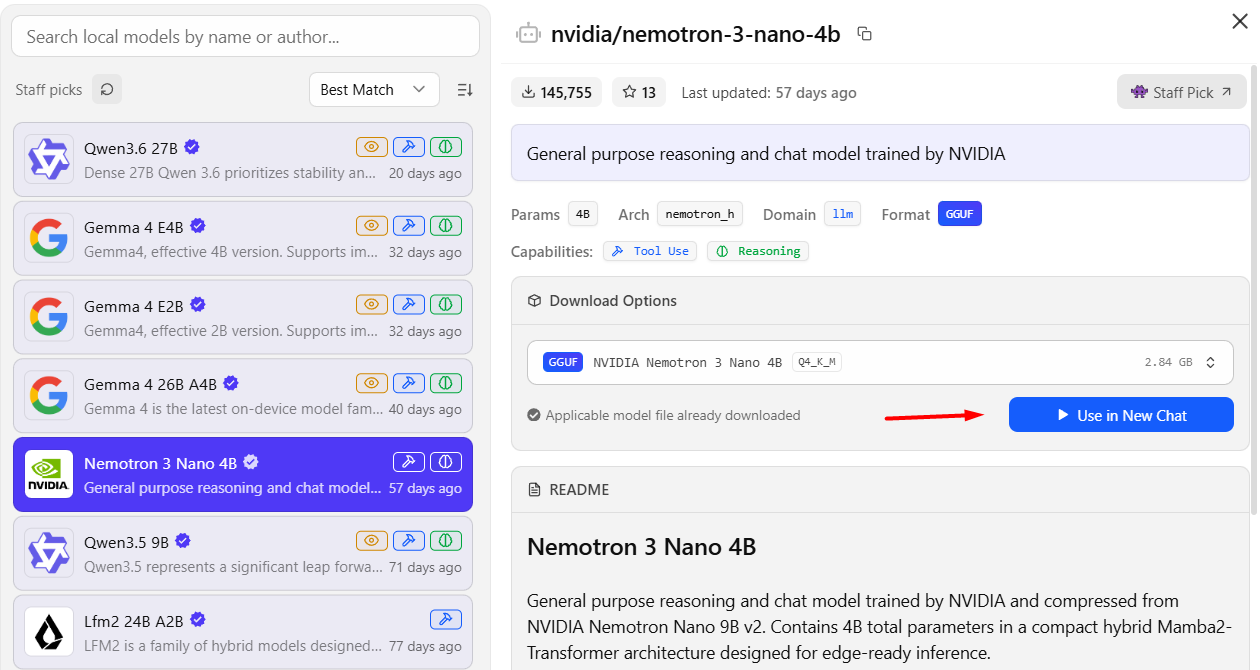Click the README section header
Image resolution: width=1260 pixels, height=670 pixels.
(880, 490)
